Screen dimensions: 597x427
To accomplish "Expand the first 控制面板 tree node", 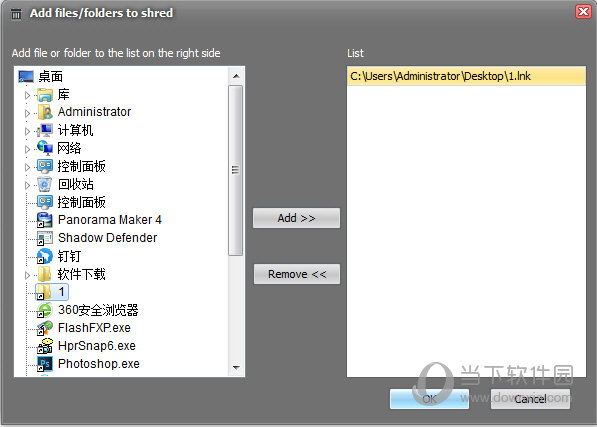I will tap(27, 167).
